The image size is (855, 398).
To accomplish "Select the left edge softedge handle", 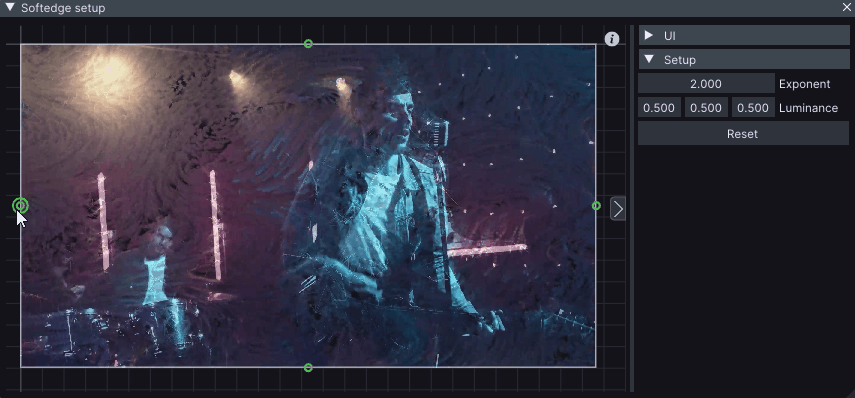I will click(x=21, y=206).
